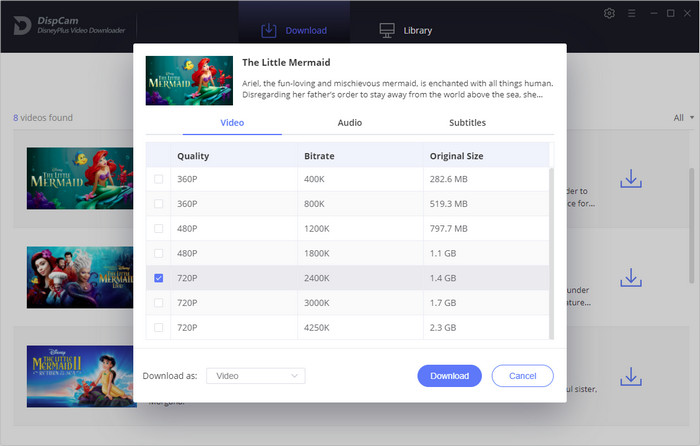Check the 360P 800K checkbox
Image resolution: width=700 pixels, height=446 pixels.
(x=158, y=204)
